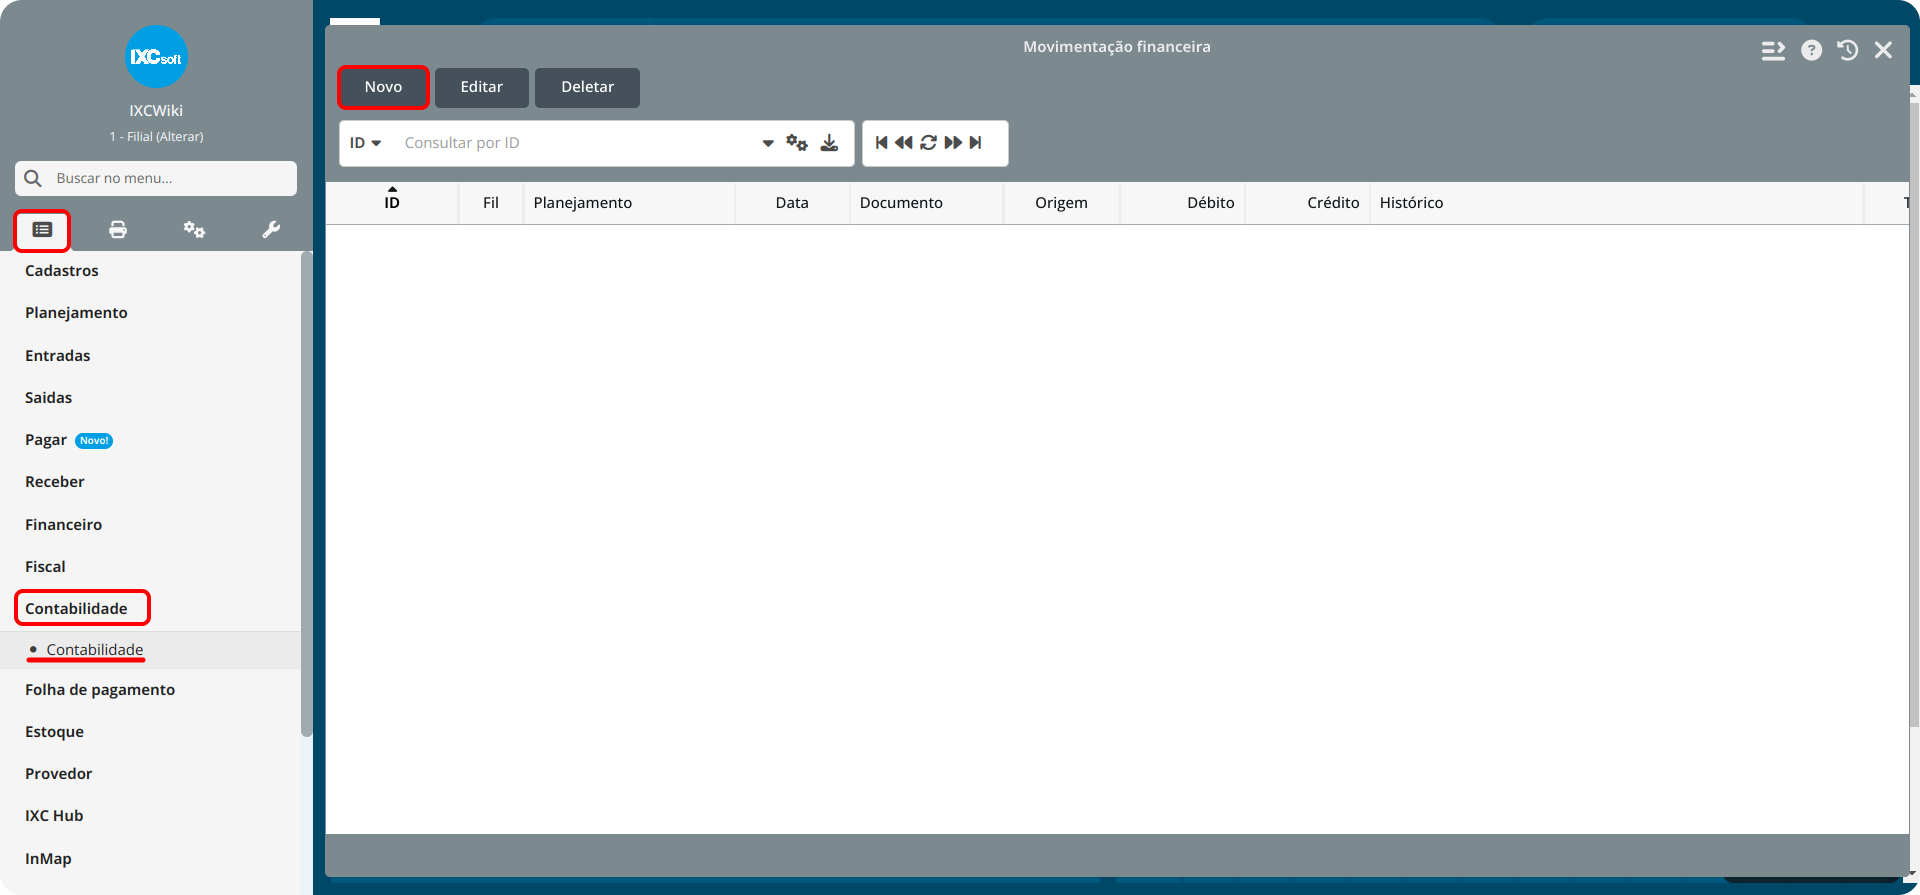
Task: Open the ID search field dropdown
Action: [x=365, y=143]
